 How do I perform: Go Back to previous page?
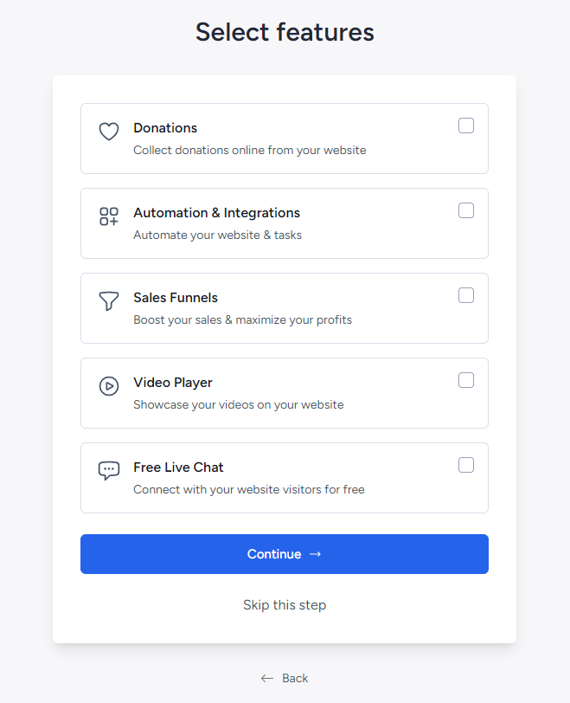pyautogui.click(x=284, y=678)
